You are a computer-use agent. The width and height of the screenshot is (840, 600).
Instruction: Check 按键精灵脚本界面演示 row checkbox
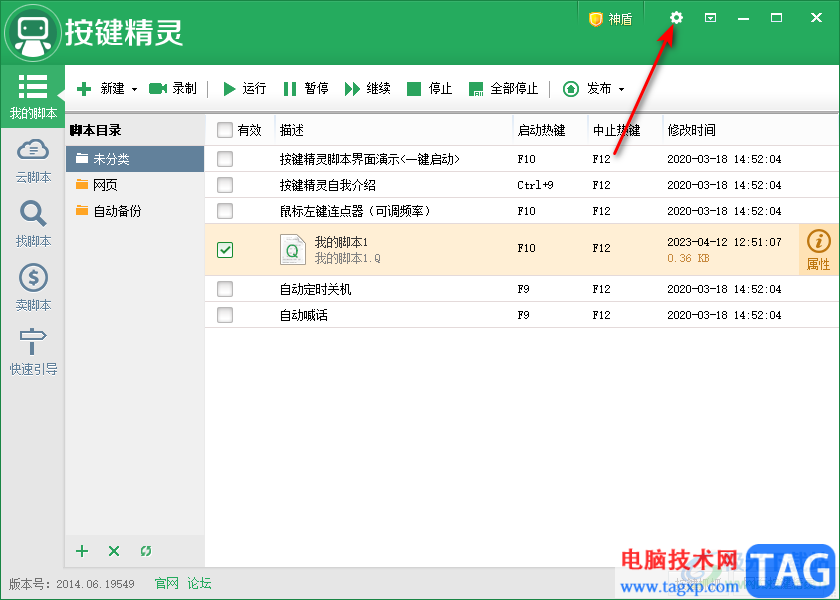(225, 159)
